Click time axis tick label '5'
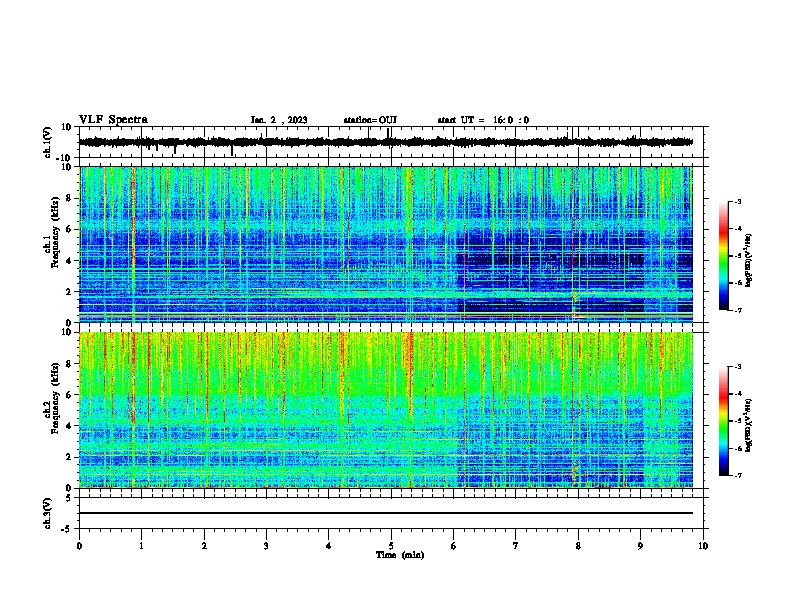The image size is (792, 612). (x=391, y=546)
